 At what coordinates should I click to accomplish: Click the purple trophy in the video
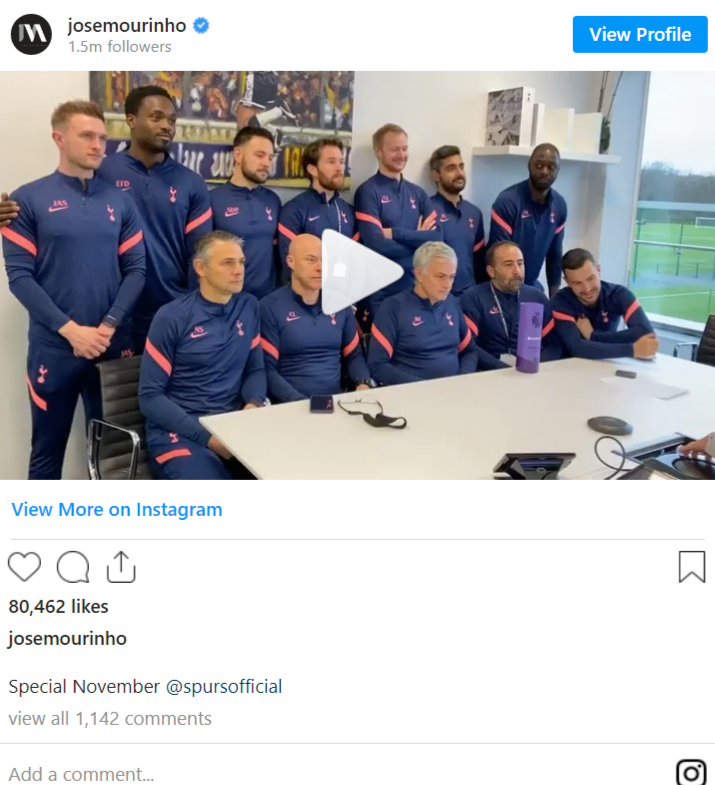(530, 337)
